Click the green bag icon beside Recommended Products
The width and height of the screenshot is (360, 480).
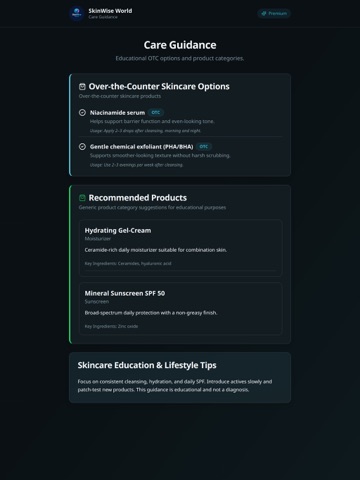82,198
